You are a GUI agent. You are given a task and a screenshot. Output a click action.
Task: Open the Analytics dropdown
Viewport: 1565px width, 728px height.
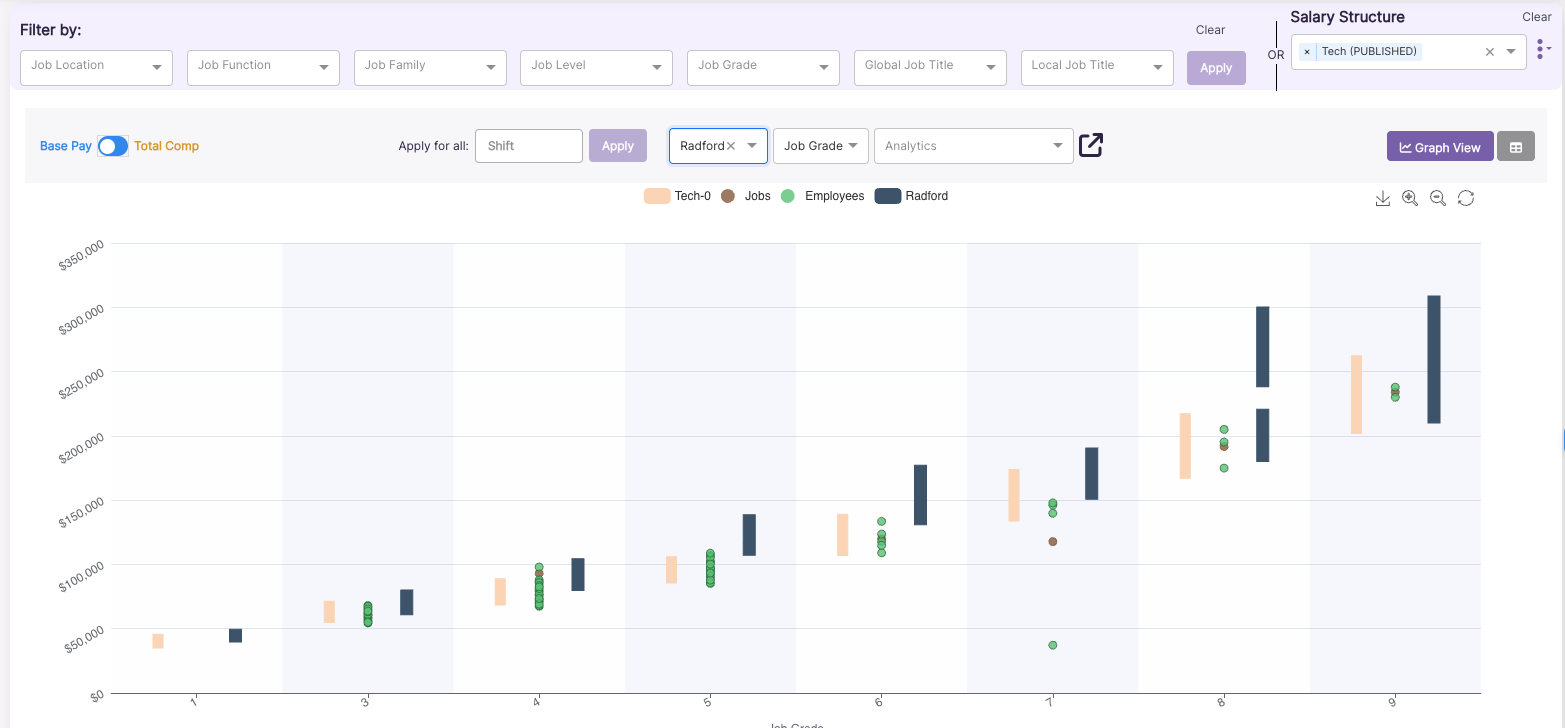pyautogui.click(x=972, y=145)
